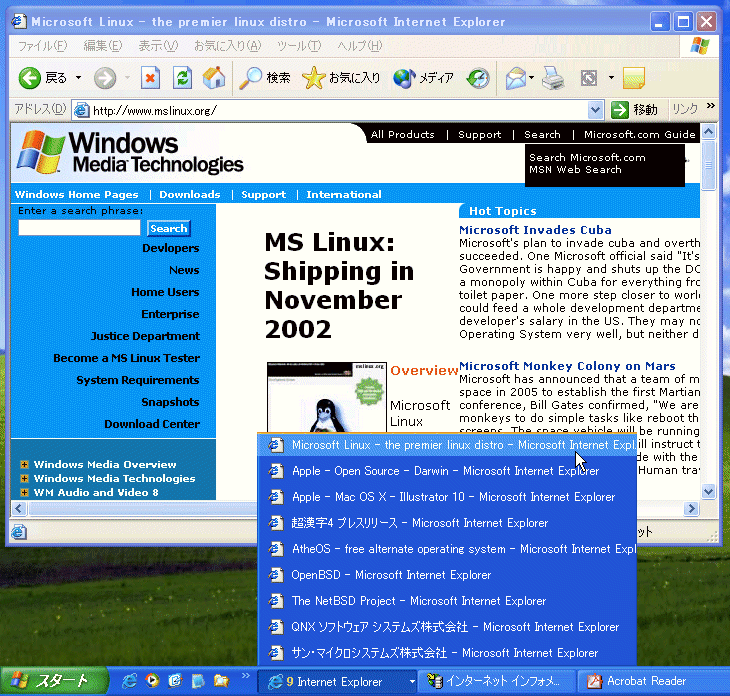Switch to サン・マイクロシステムズ window
Viewport: 730px width, 696px height.
pyautogui.click(x=447, y=653)
